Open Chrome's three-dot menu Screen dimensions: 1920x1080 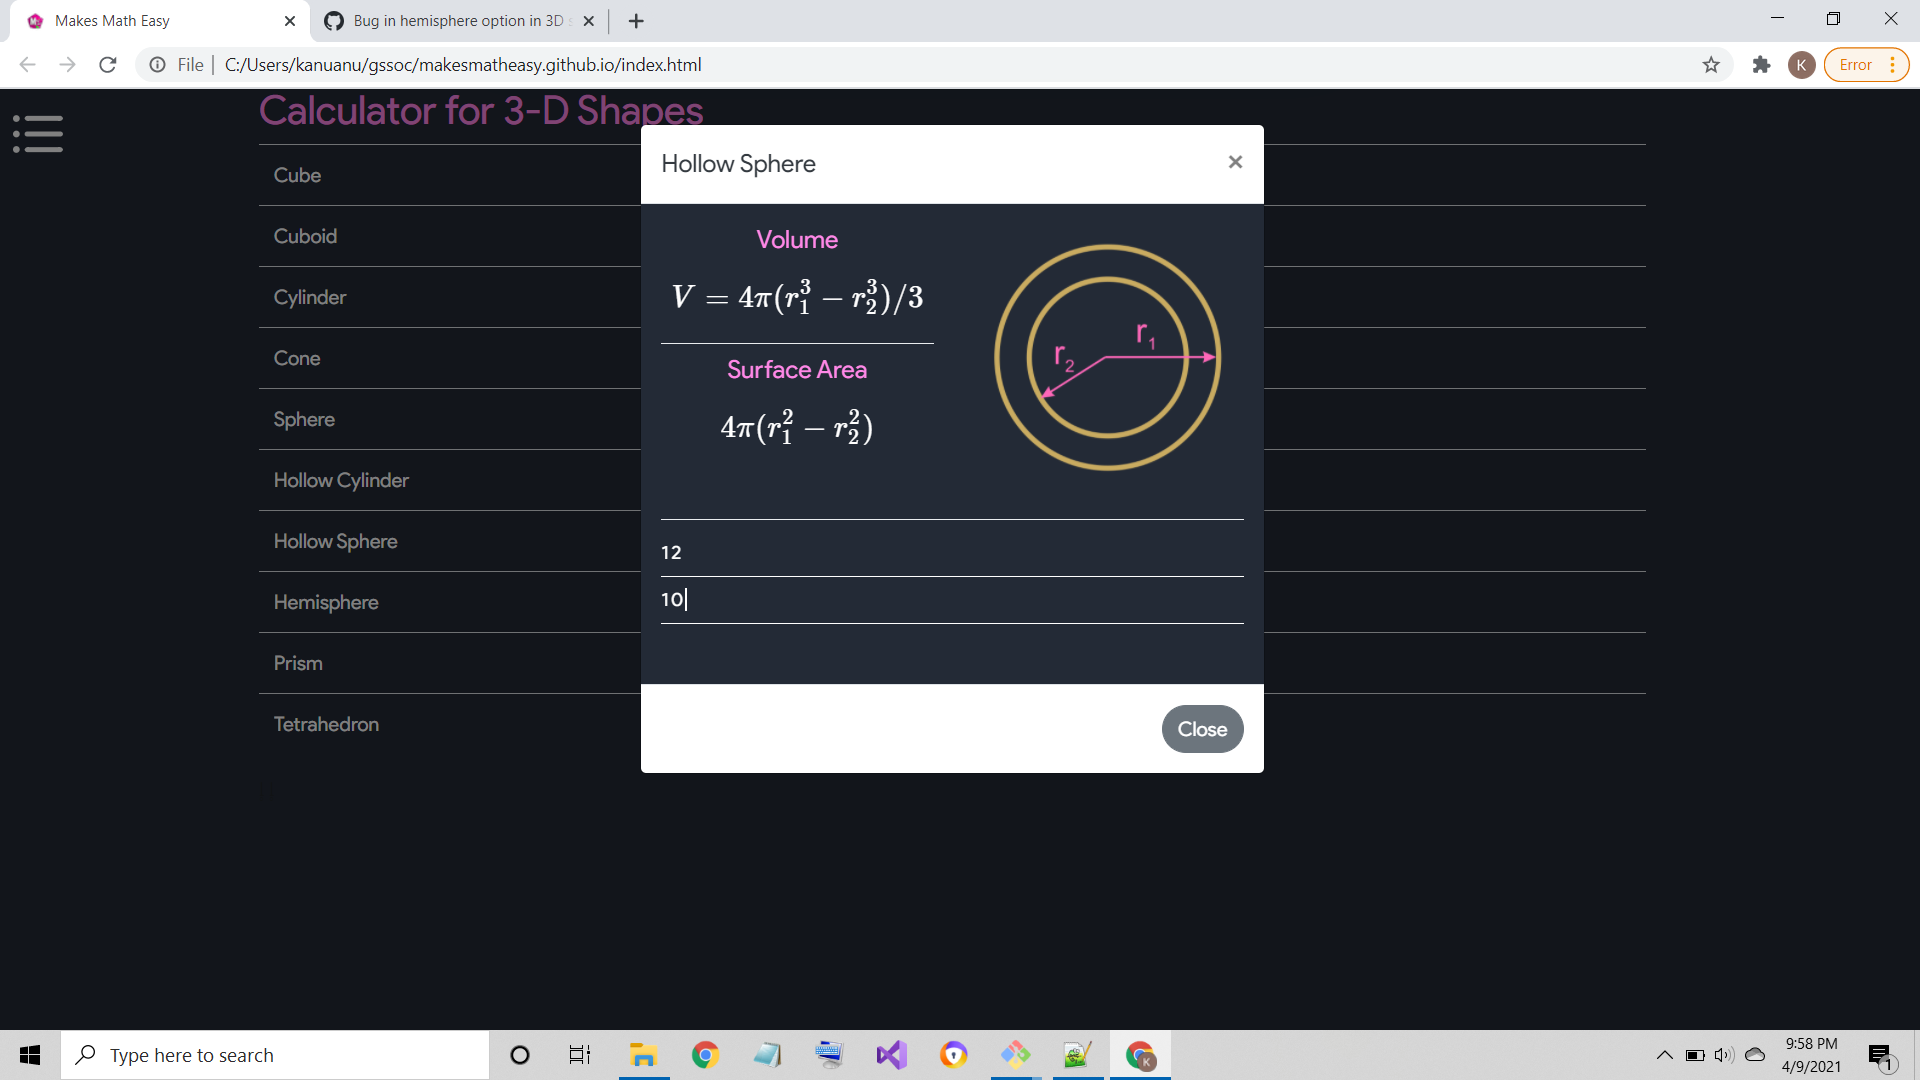coord(1895,64)
